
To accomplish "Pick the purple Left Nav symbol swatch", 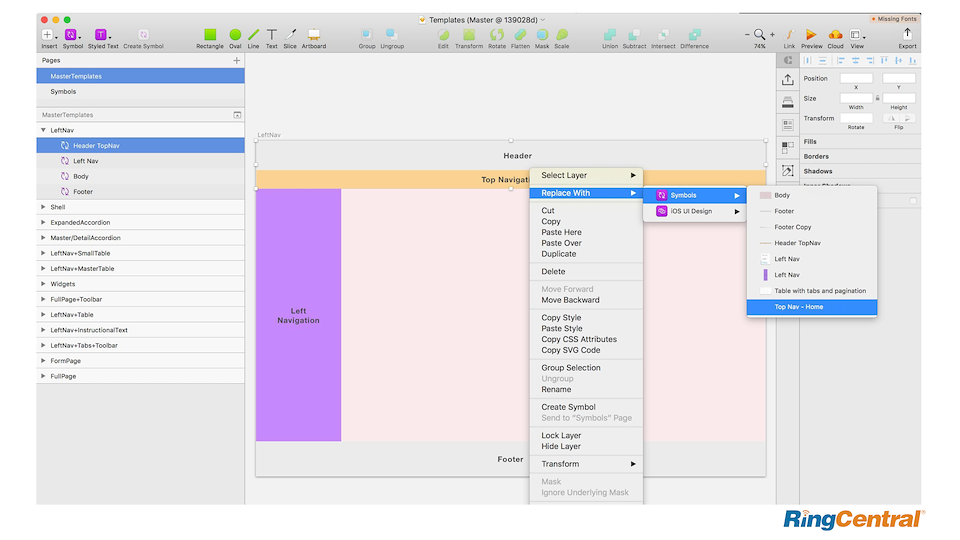I will [x=765, y=275].
